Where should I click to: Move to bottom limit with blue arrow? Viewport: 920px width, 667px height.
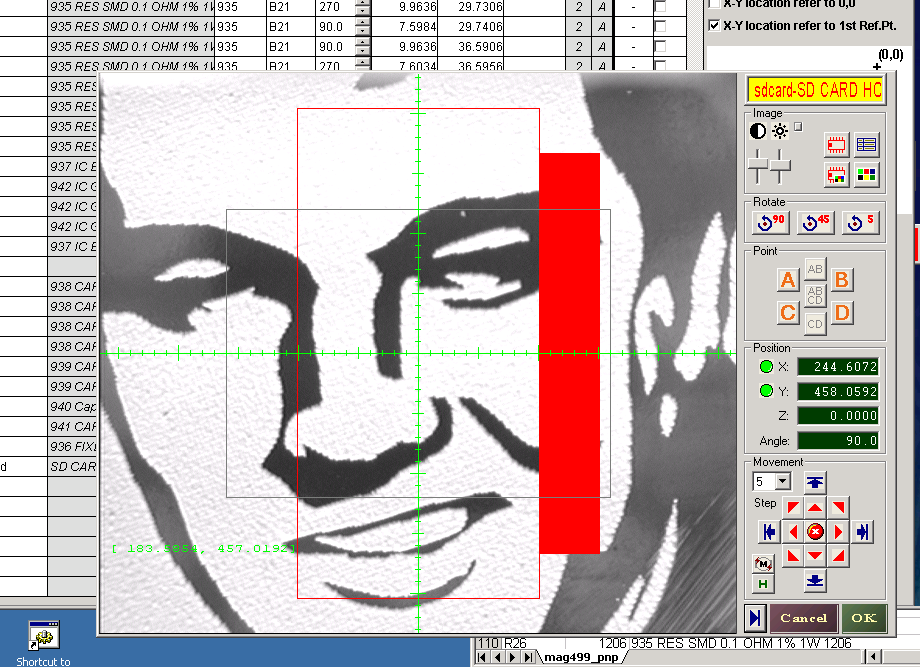(815, 581)
